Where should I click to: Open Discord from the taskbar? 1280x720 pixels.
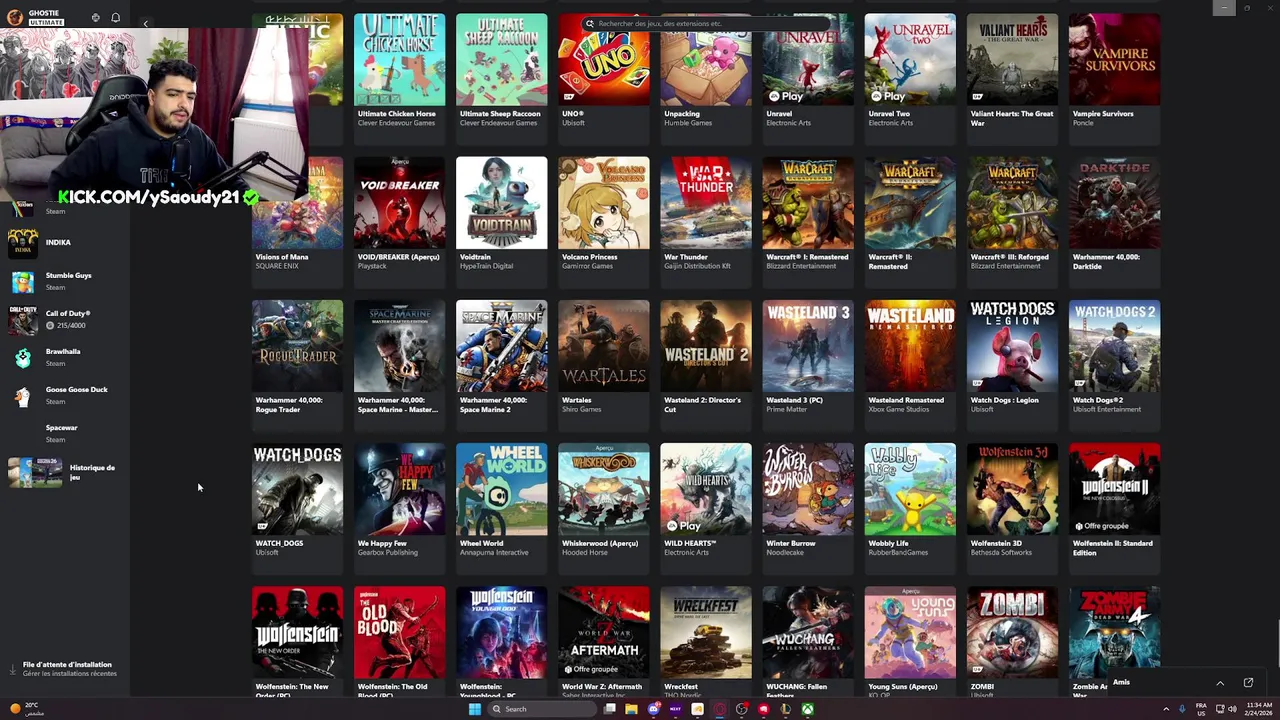click(x=653, y=709)
